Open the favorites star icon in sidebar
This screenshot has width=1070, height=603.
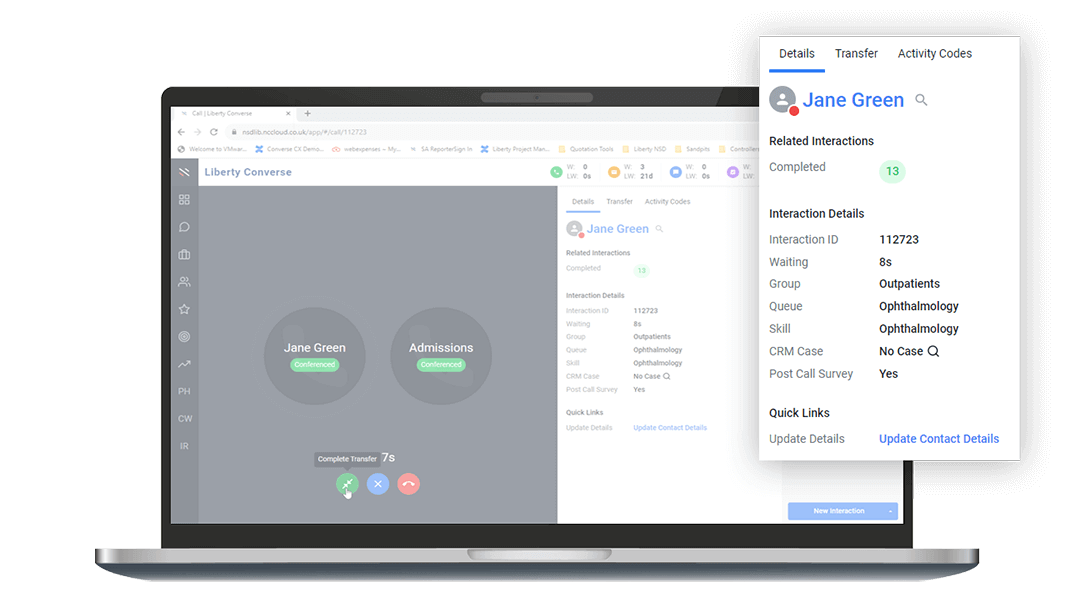(x=183, y=310)
